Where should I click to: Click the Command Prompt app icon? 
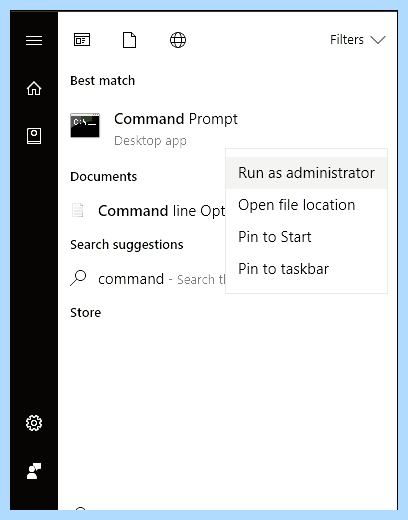(x=85, y=125)
